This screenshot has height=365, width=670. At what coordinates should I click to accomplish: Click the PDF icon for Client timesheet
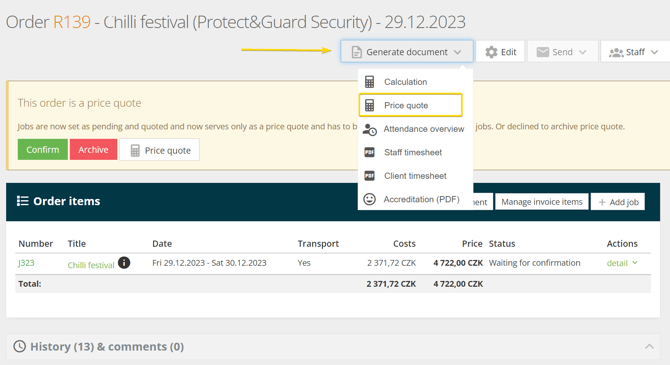point(370,176)
